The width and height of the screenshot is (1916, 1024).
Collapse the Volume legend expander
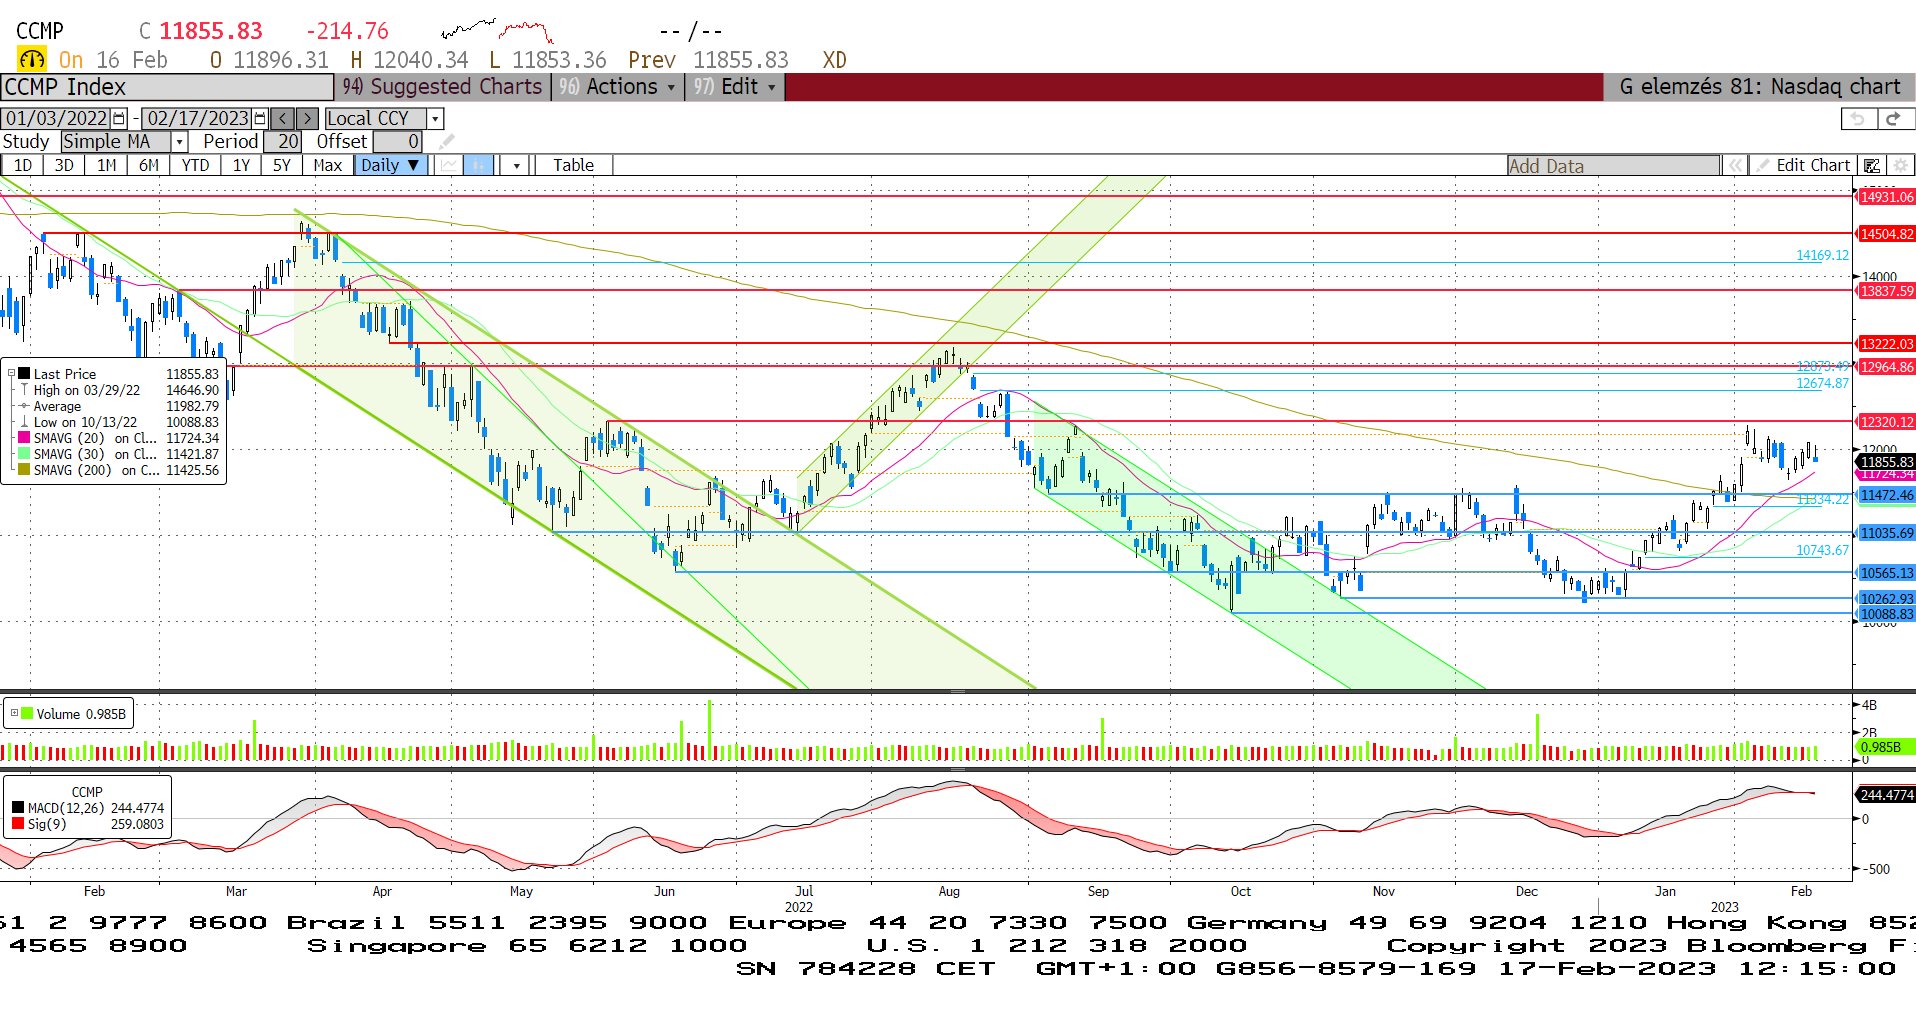tap(14, 713)
